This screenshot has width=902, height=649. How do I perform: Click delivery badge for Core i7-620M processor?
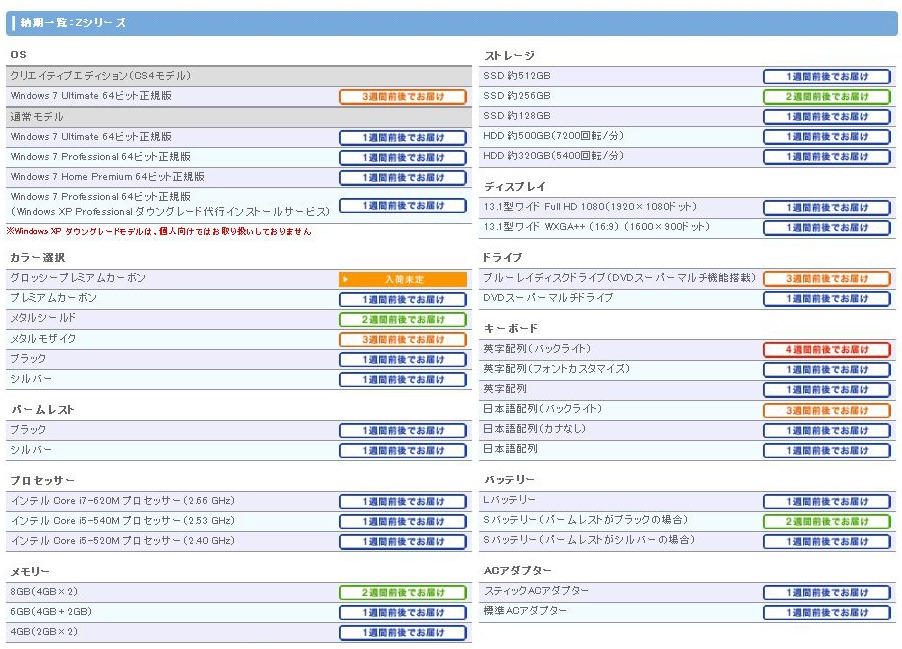pos(403,502)
